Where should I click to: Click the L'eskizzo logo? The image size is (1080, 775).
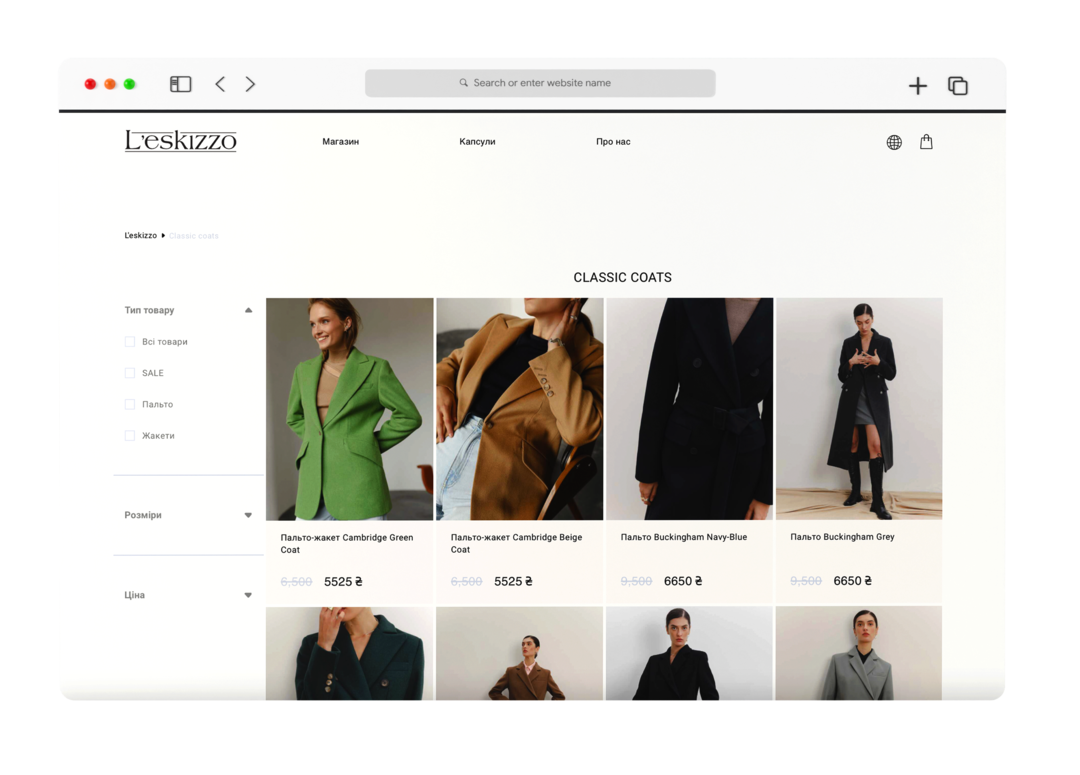180,141
